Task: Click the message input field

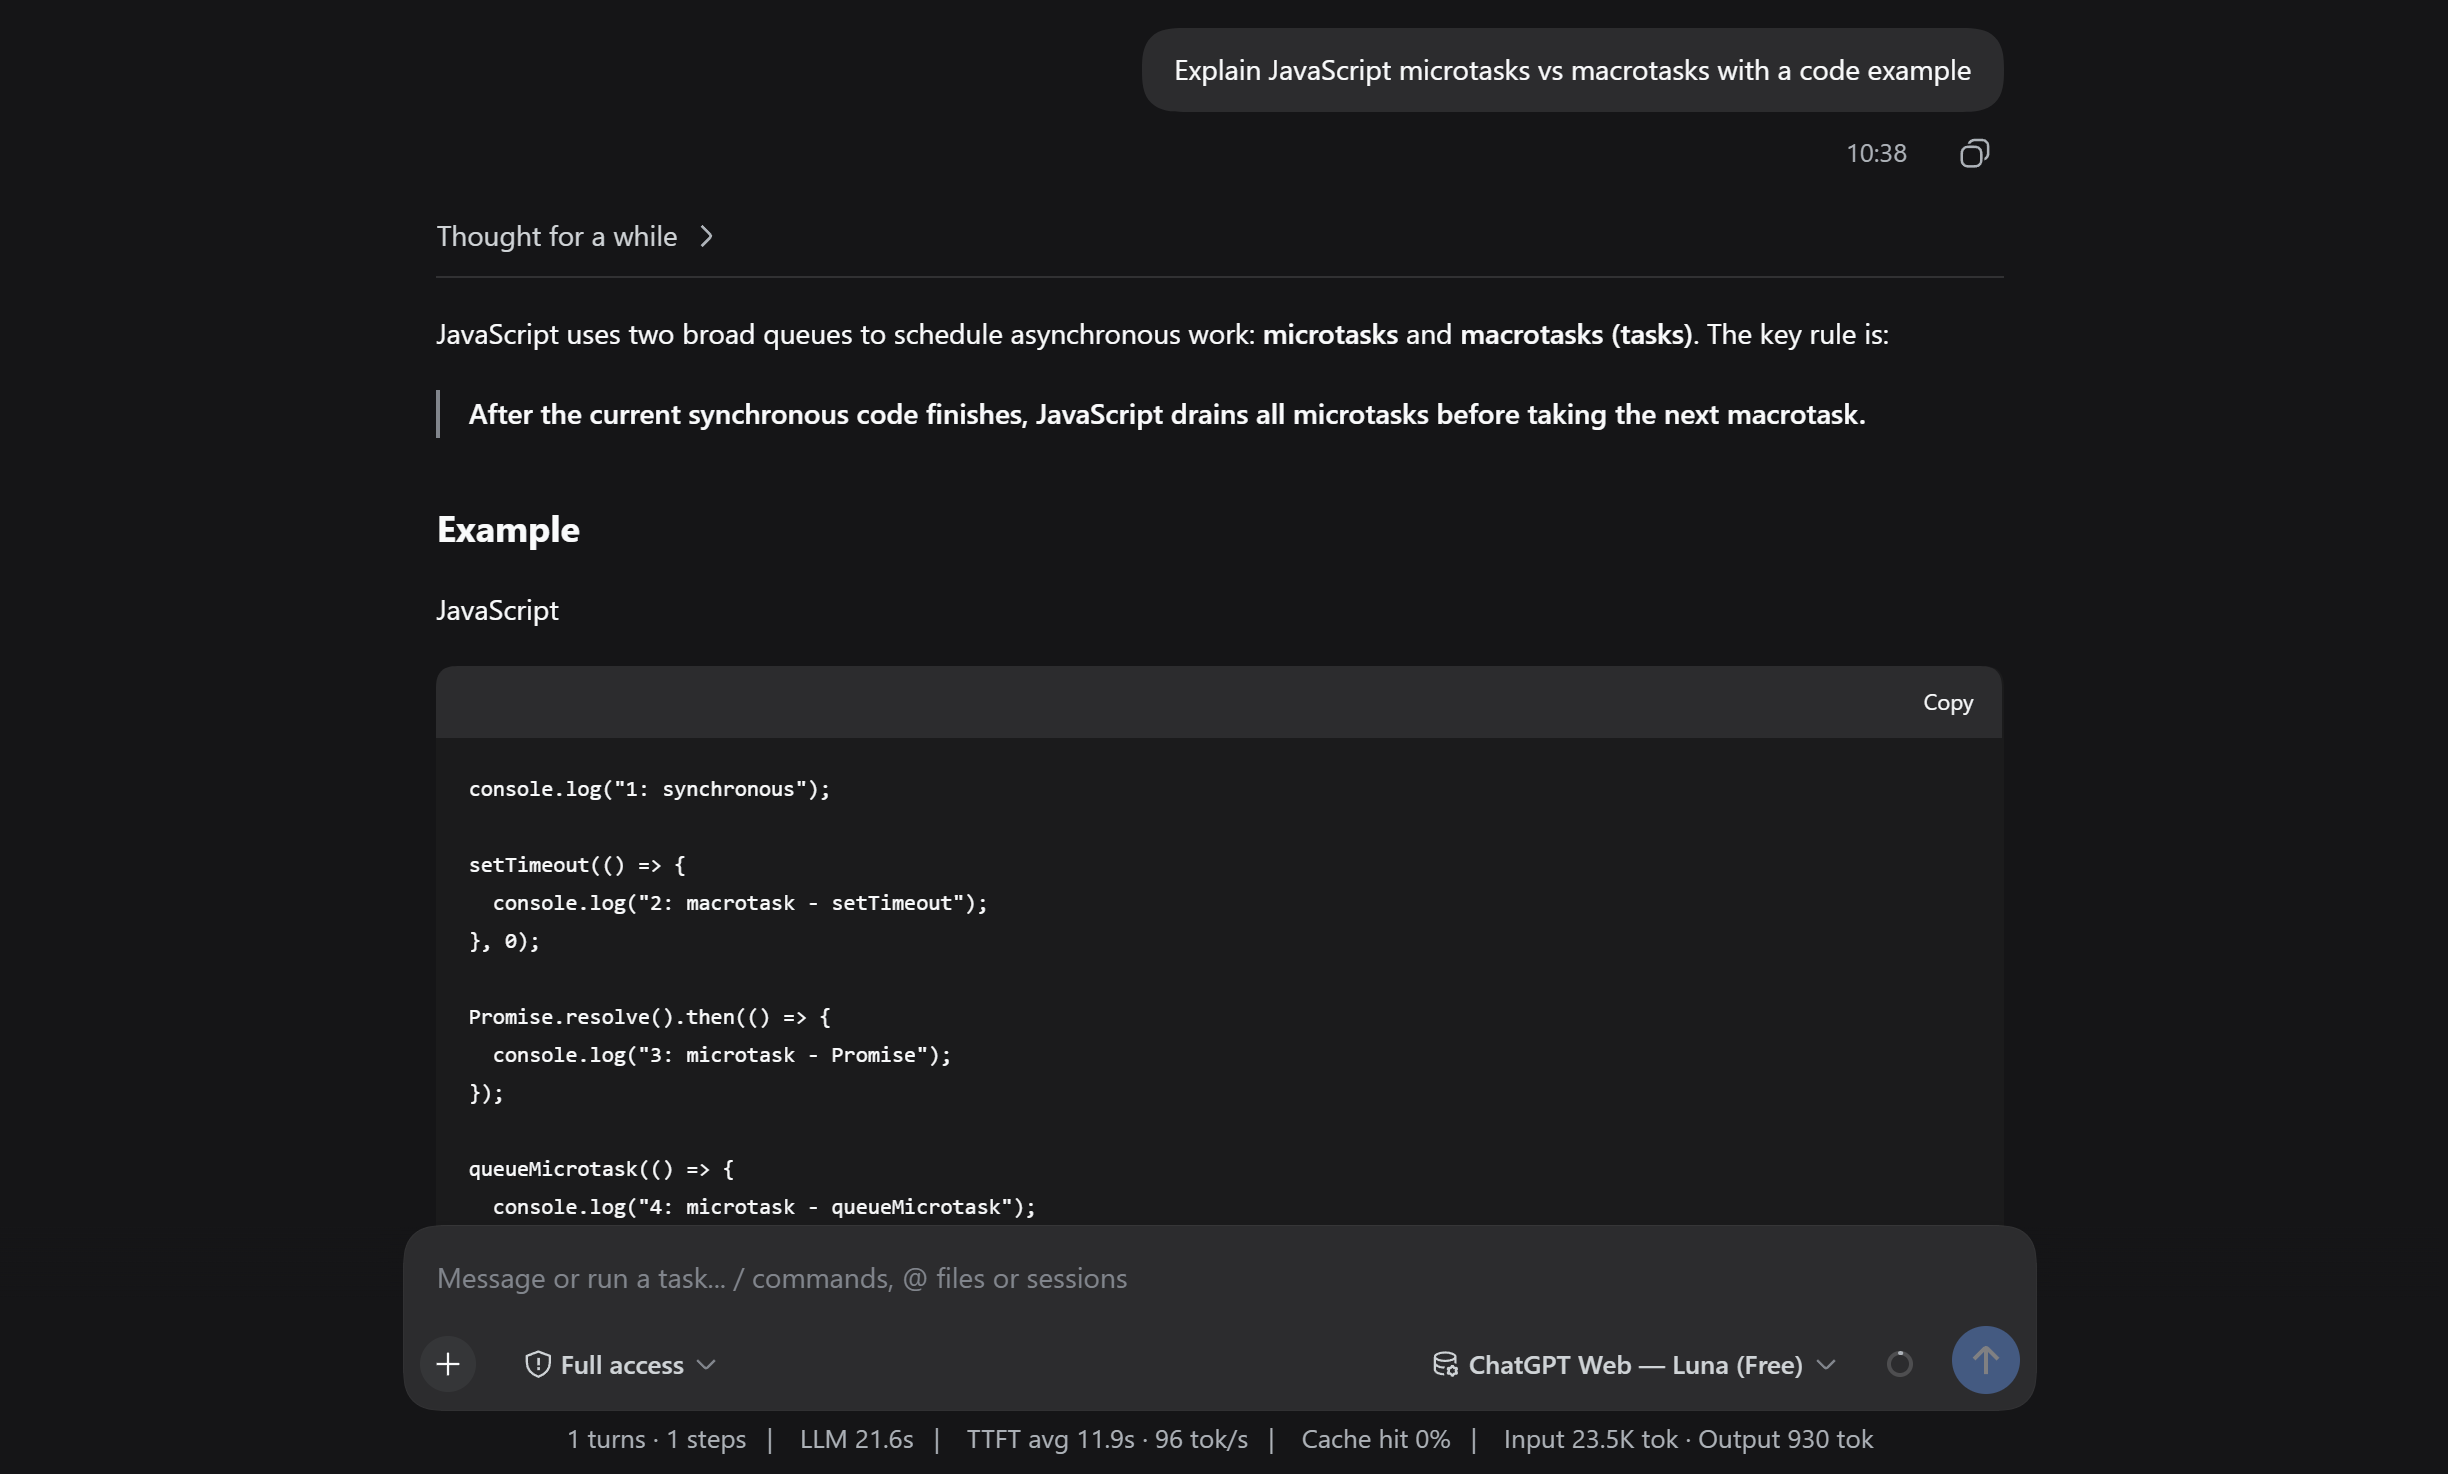Action: pyautogui.click(x=1219, y=1279)
